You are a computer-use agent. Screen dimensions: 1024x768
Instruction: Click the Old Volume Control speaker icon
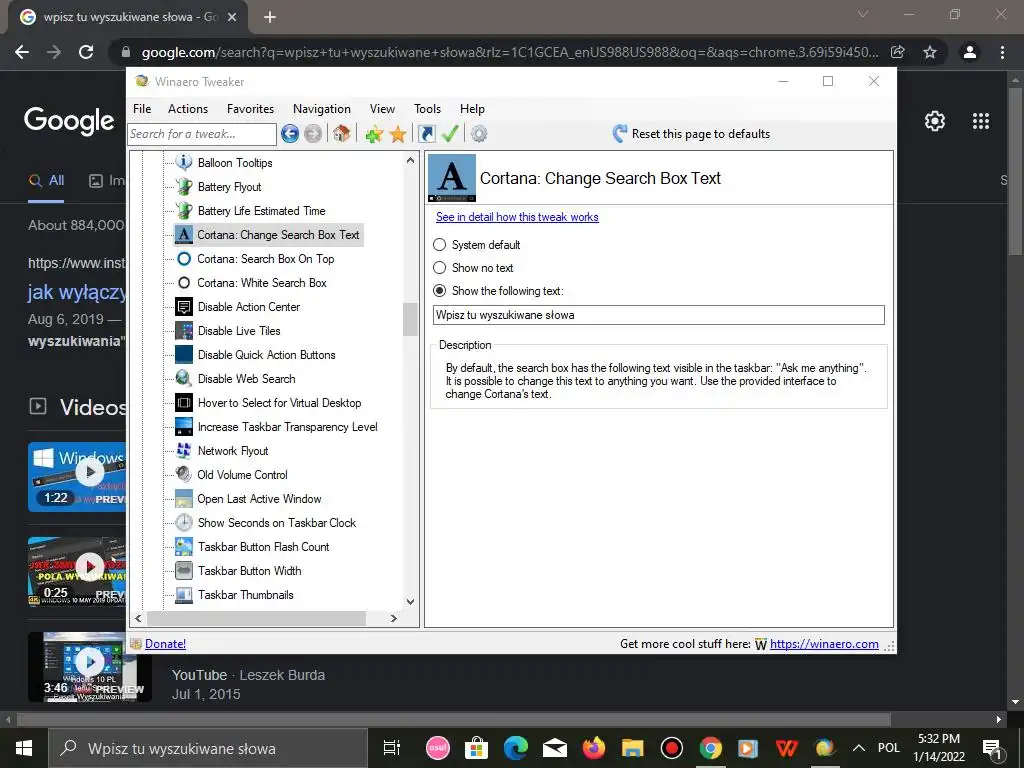tap(184, 475)
